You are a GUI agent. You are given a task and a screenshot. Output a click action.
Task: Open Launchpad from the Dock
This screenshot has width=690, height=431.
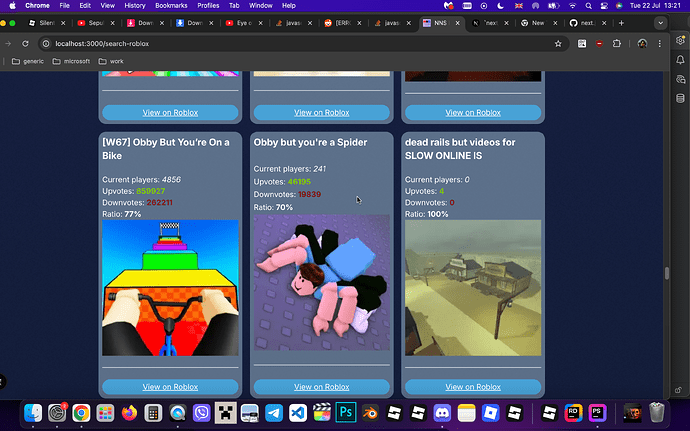pyautogui.click(x=105, y=413)
